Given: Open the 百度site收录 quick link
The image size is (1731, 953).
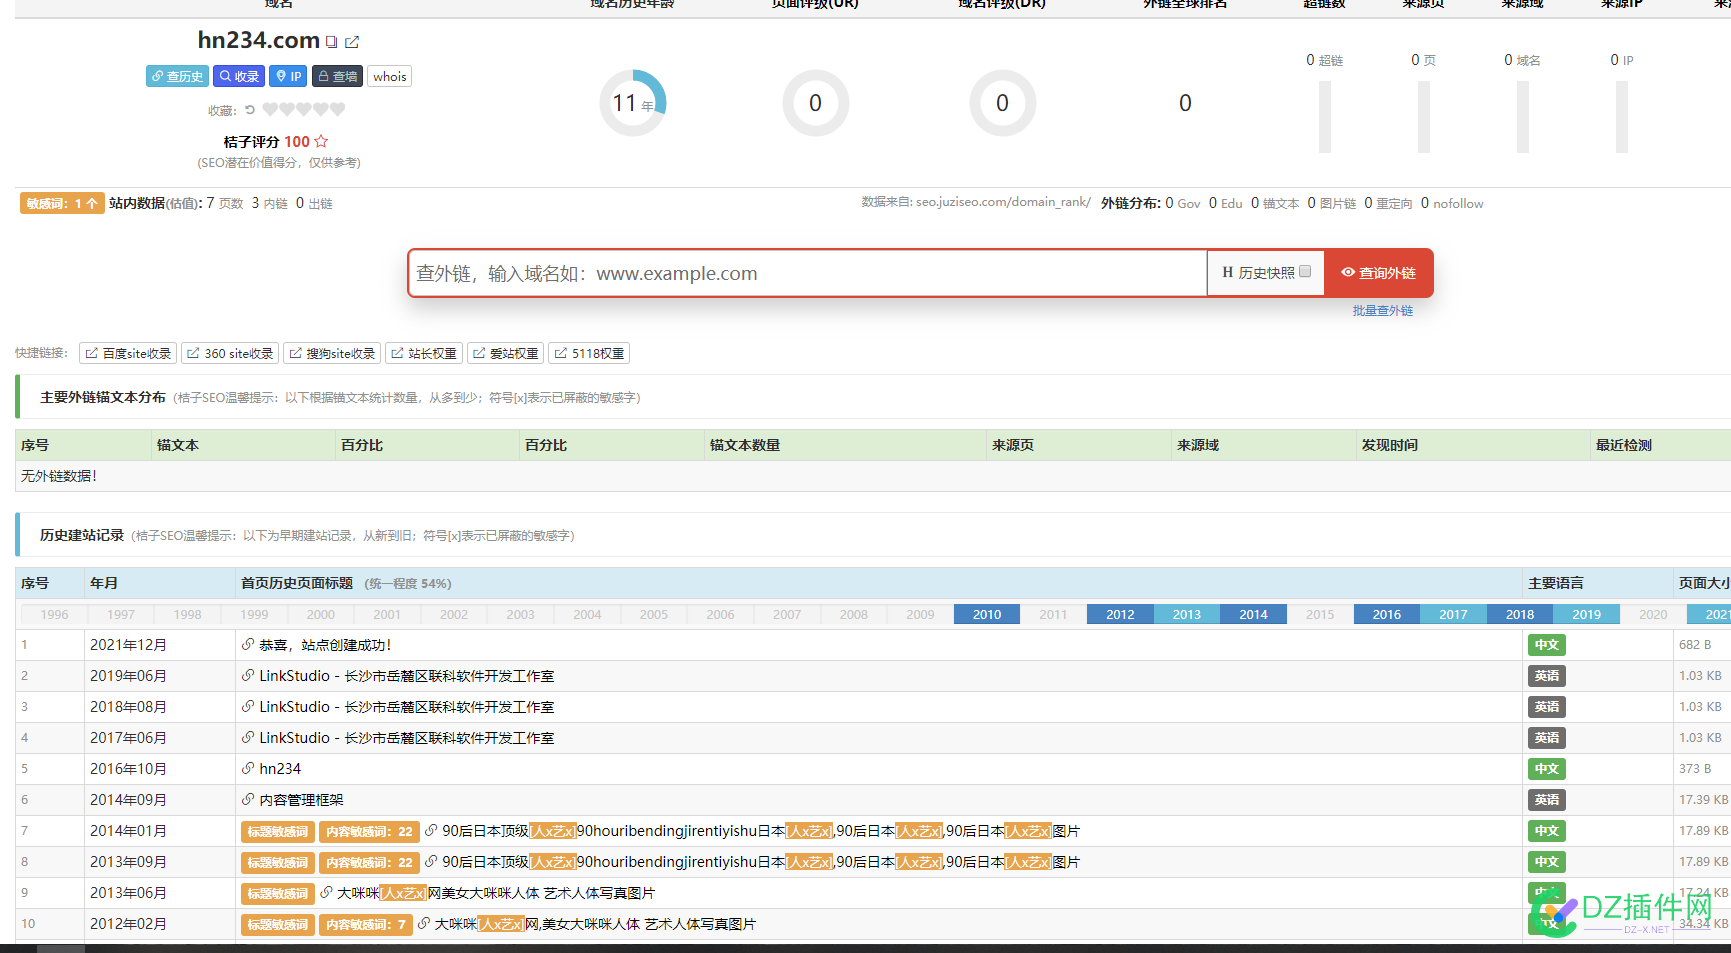Looking at the screenshot, I should (128, 353).
